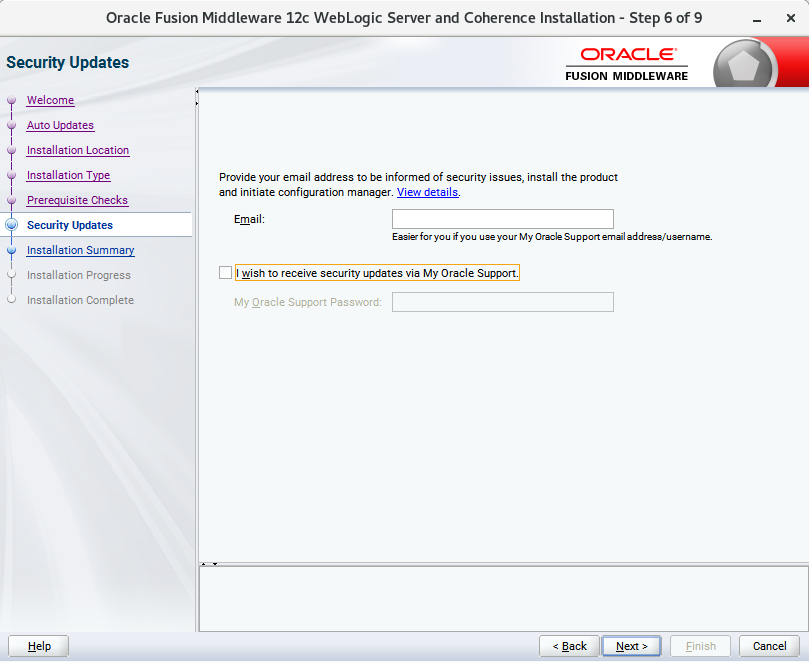Enable receiving security updates via My Oracle Support

225,273
